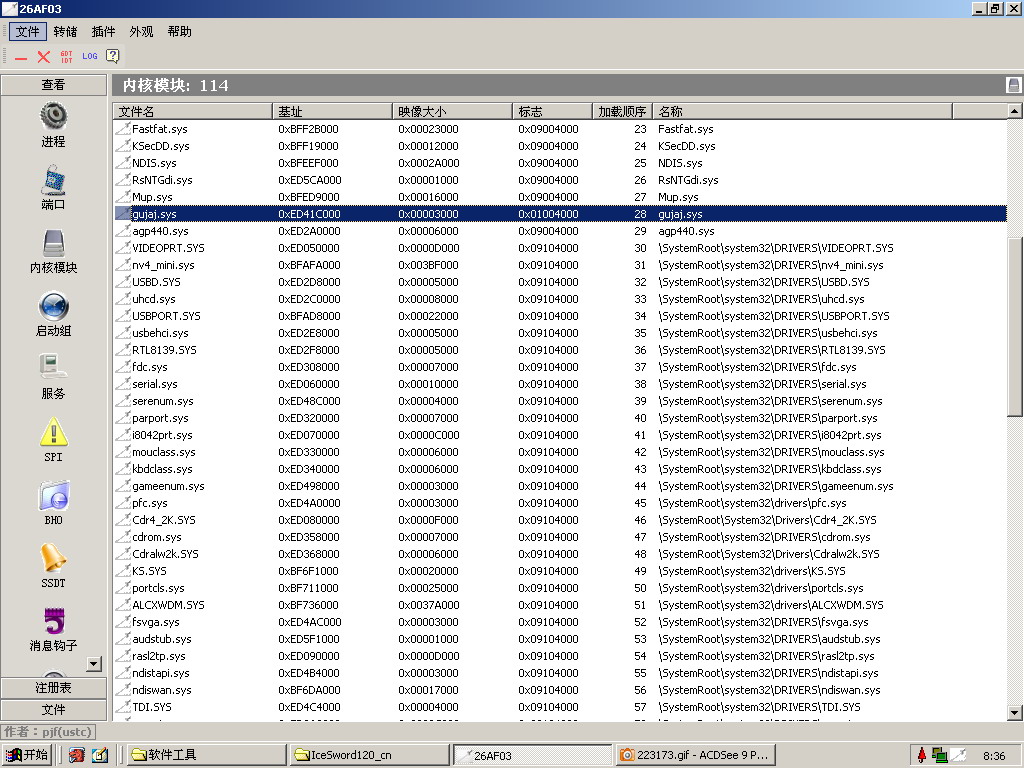Click the red minus toolbar icon

21,57
